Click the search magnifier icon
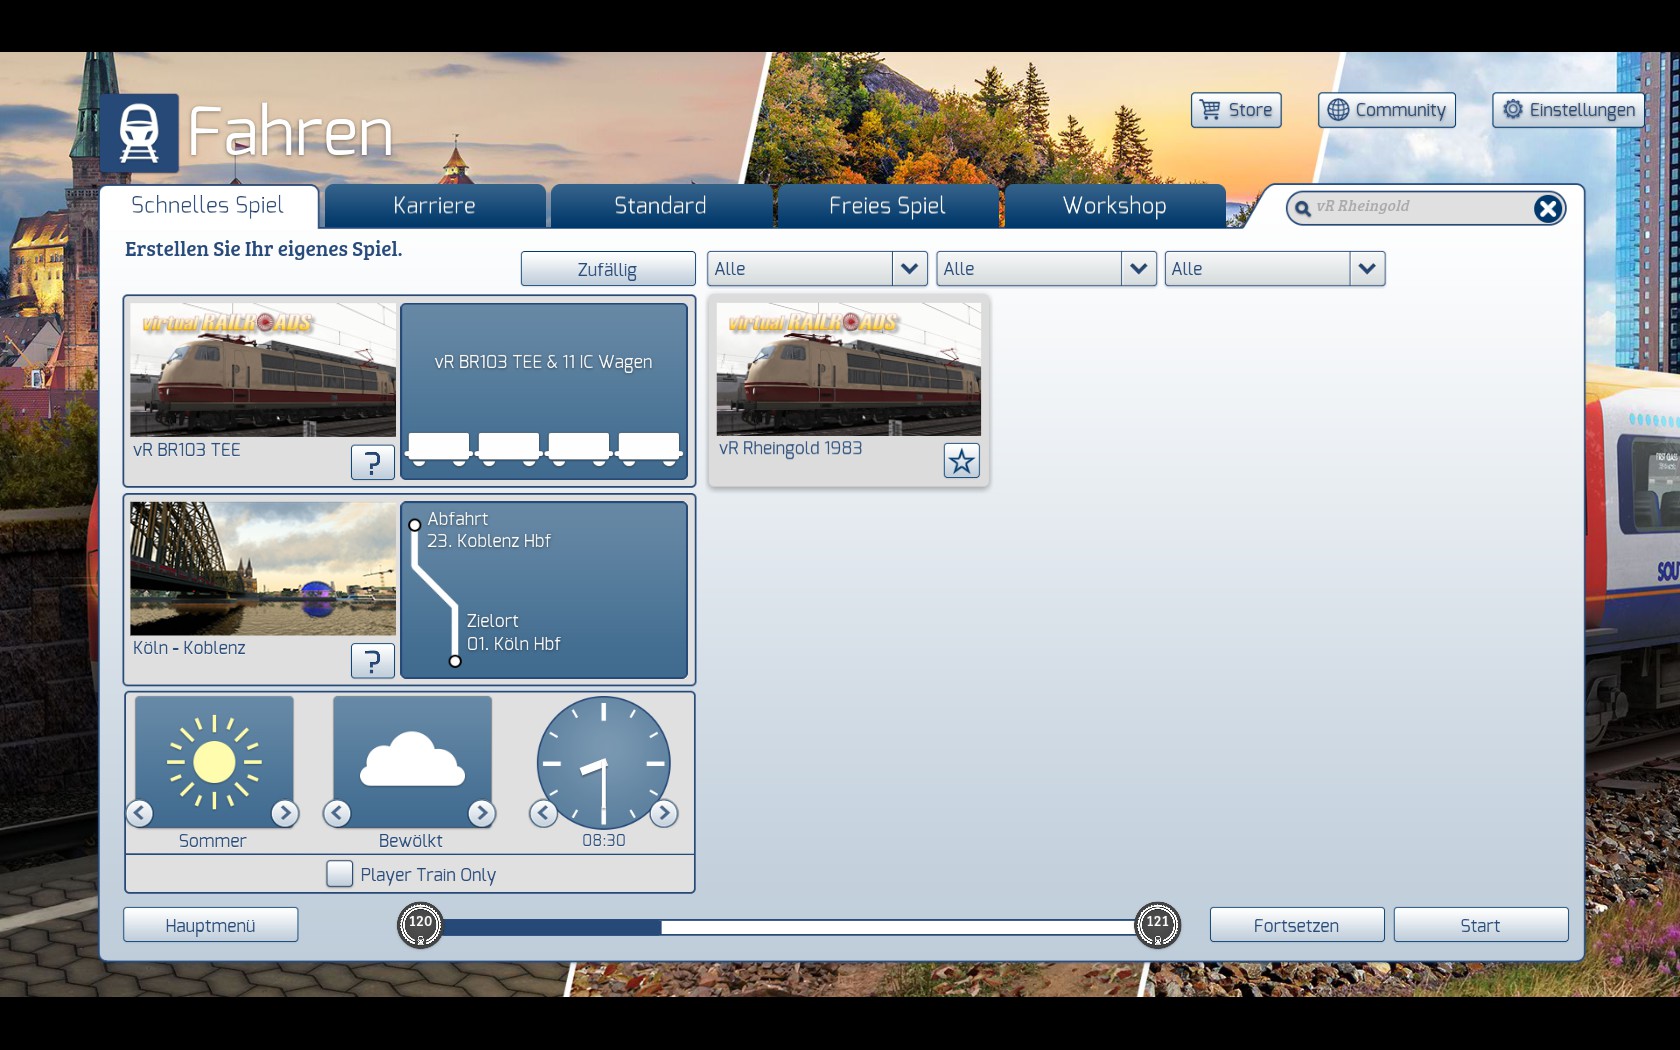 pos(1302,208)
